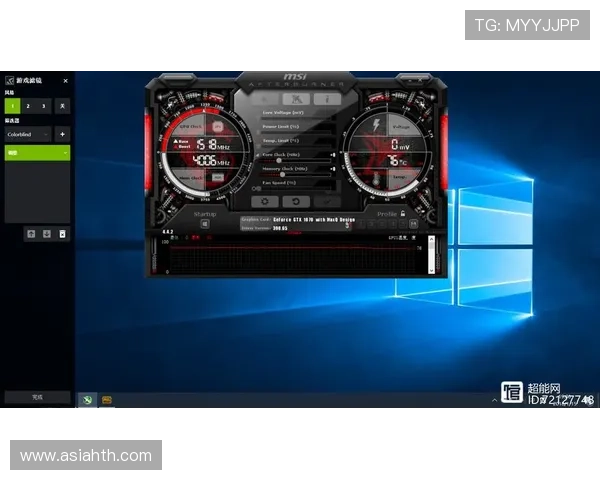Click the driver version 398.65 text
The width and height of the screenshot is (600, 480).
[x=280, y=228]
